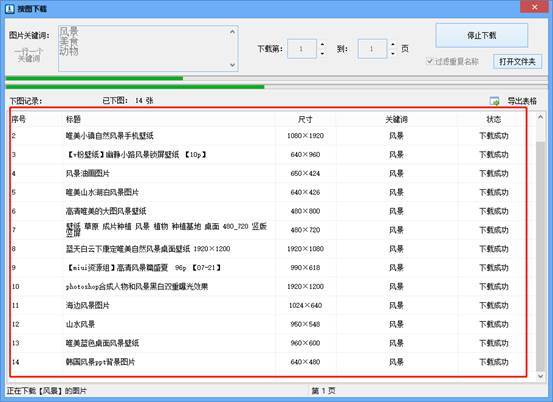Click list scrollbar down arrow

point(540,376)
